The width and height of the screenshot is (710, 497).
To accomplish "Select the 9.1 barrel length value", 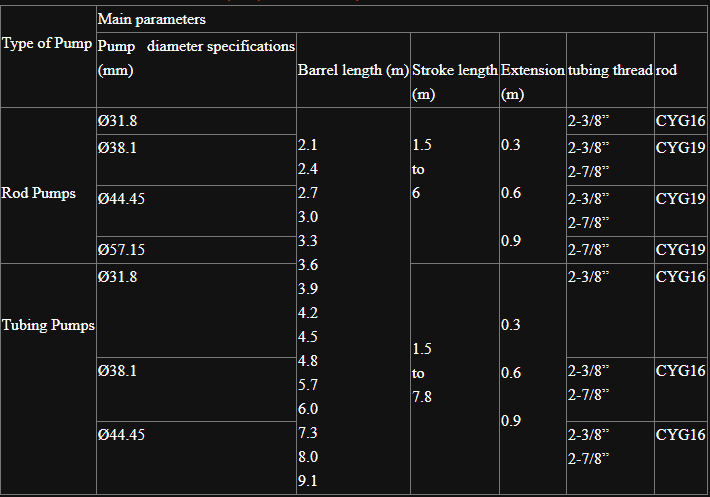I will point(308,481).
